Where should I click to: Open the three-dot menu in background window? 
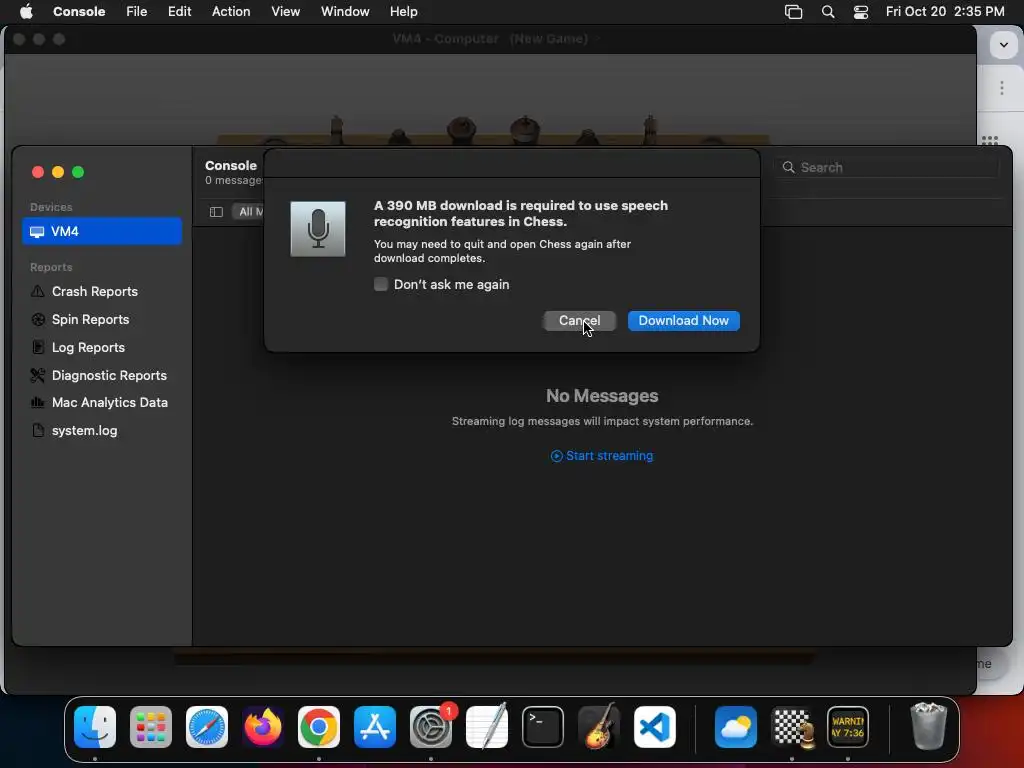(1002, 88)
